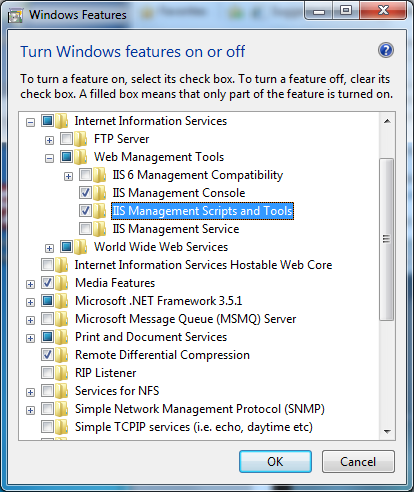Click the folder icon beside Media Features
This screenshot has width=414, height=492.
pos(62,283)
